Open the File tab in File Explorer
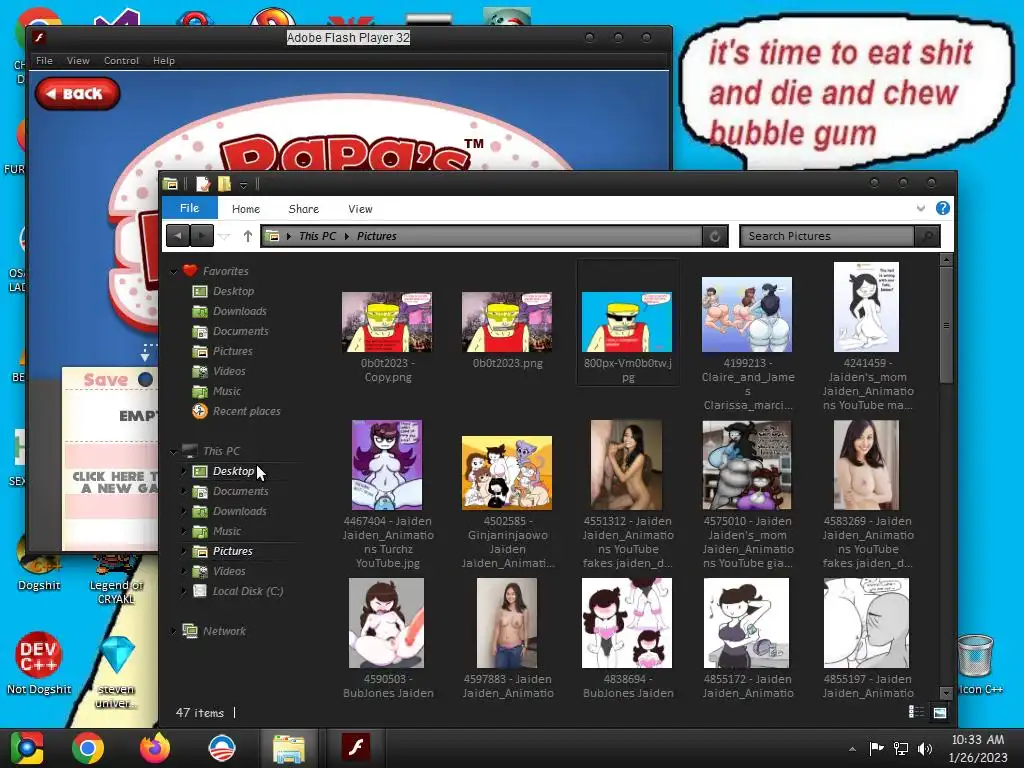 tap(189, 208)
